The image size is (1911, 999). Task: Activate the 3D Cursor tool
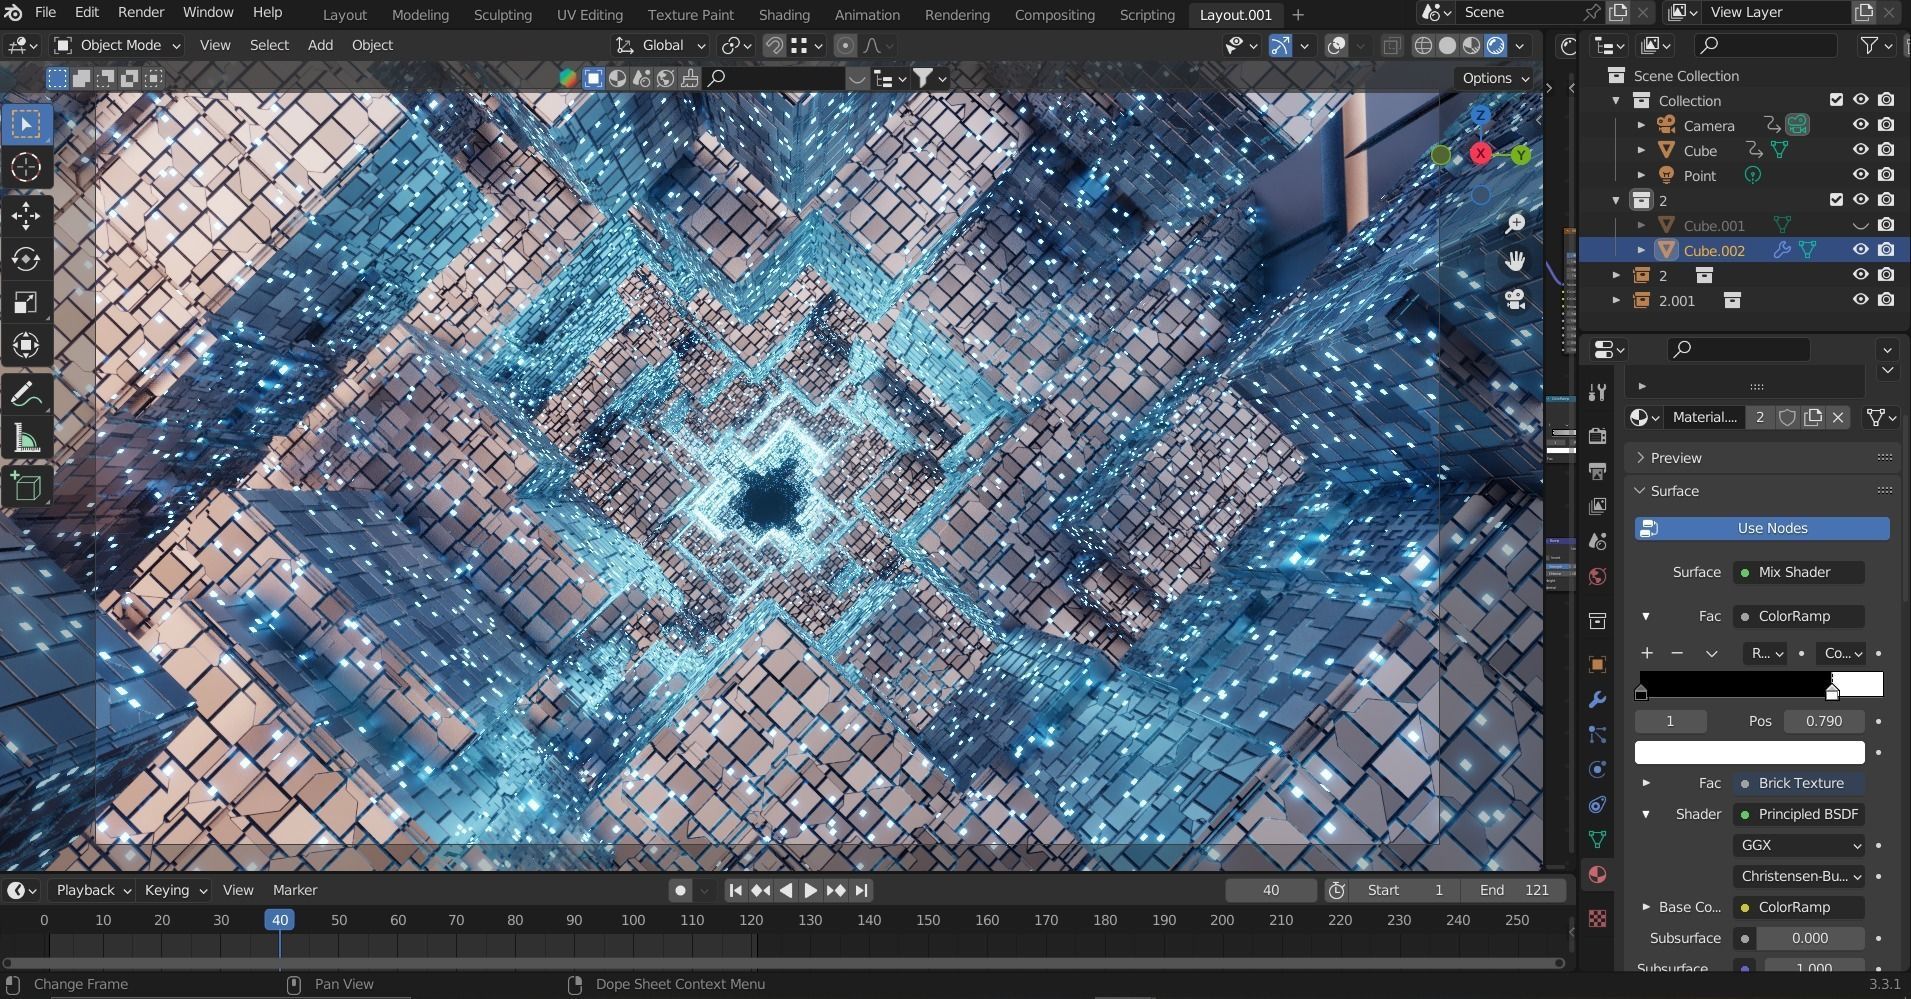pos(26,167)
